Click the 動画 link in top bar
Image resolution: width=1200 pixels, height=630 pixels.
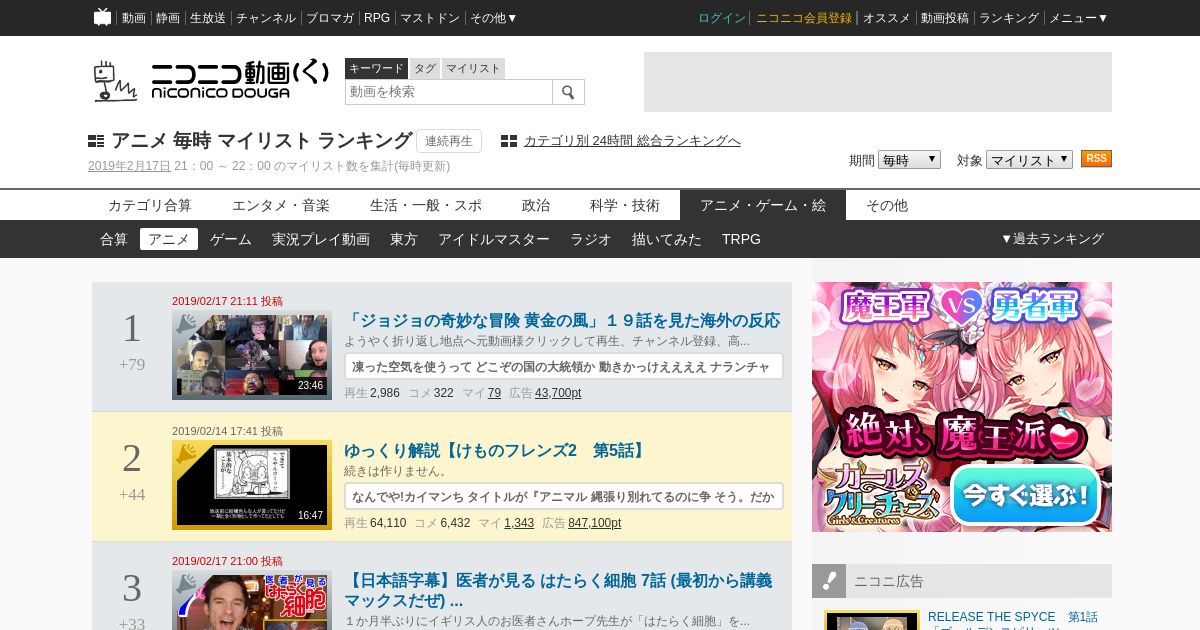[x=134, y=18]
